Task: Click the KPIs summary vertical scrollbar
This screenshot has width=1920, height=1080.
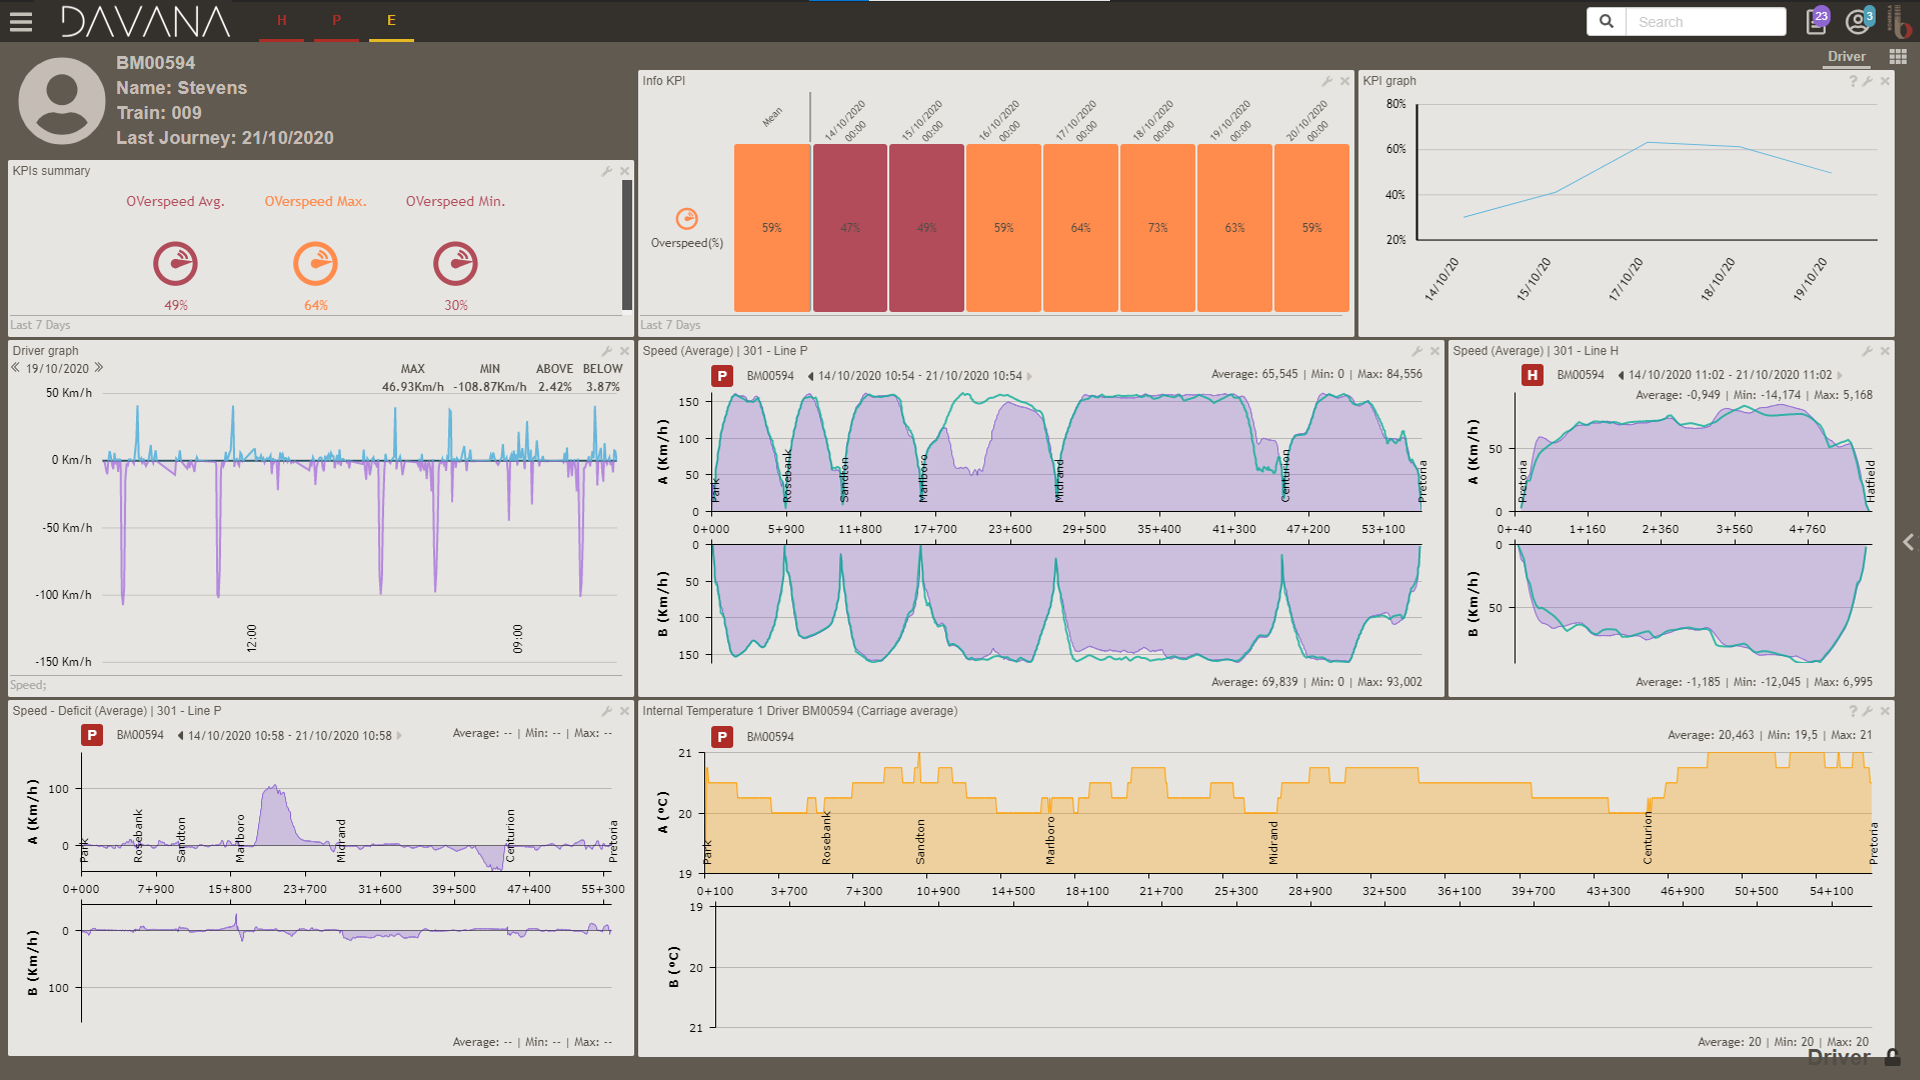Action: tap(627, 245)
